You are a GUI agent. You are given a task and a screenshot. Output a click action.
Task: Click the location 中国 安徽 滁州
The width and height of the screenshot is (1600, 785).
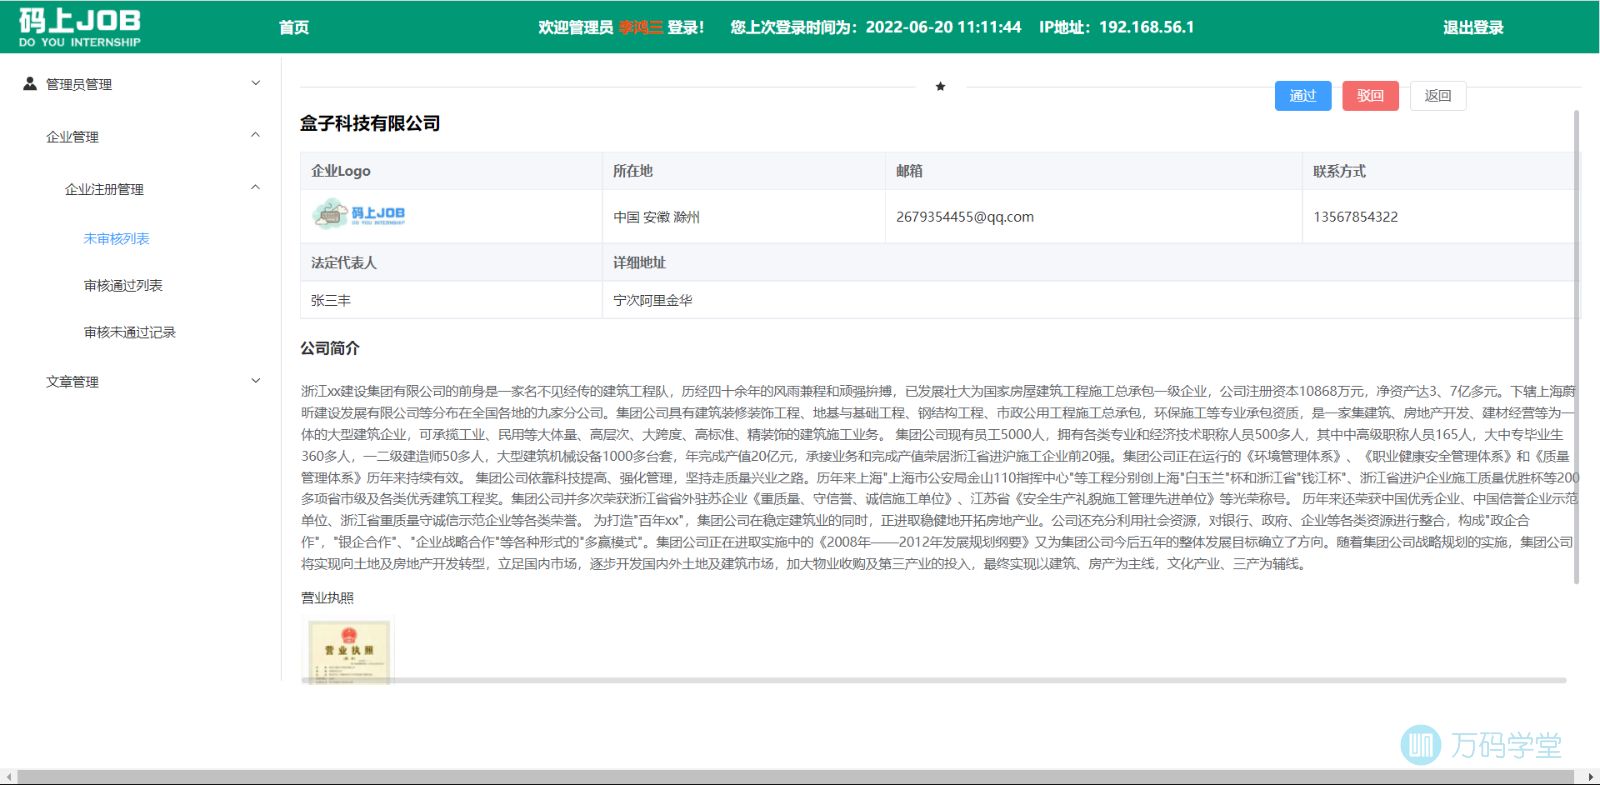click(x=656, y=217)
